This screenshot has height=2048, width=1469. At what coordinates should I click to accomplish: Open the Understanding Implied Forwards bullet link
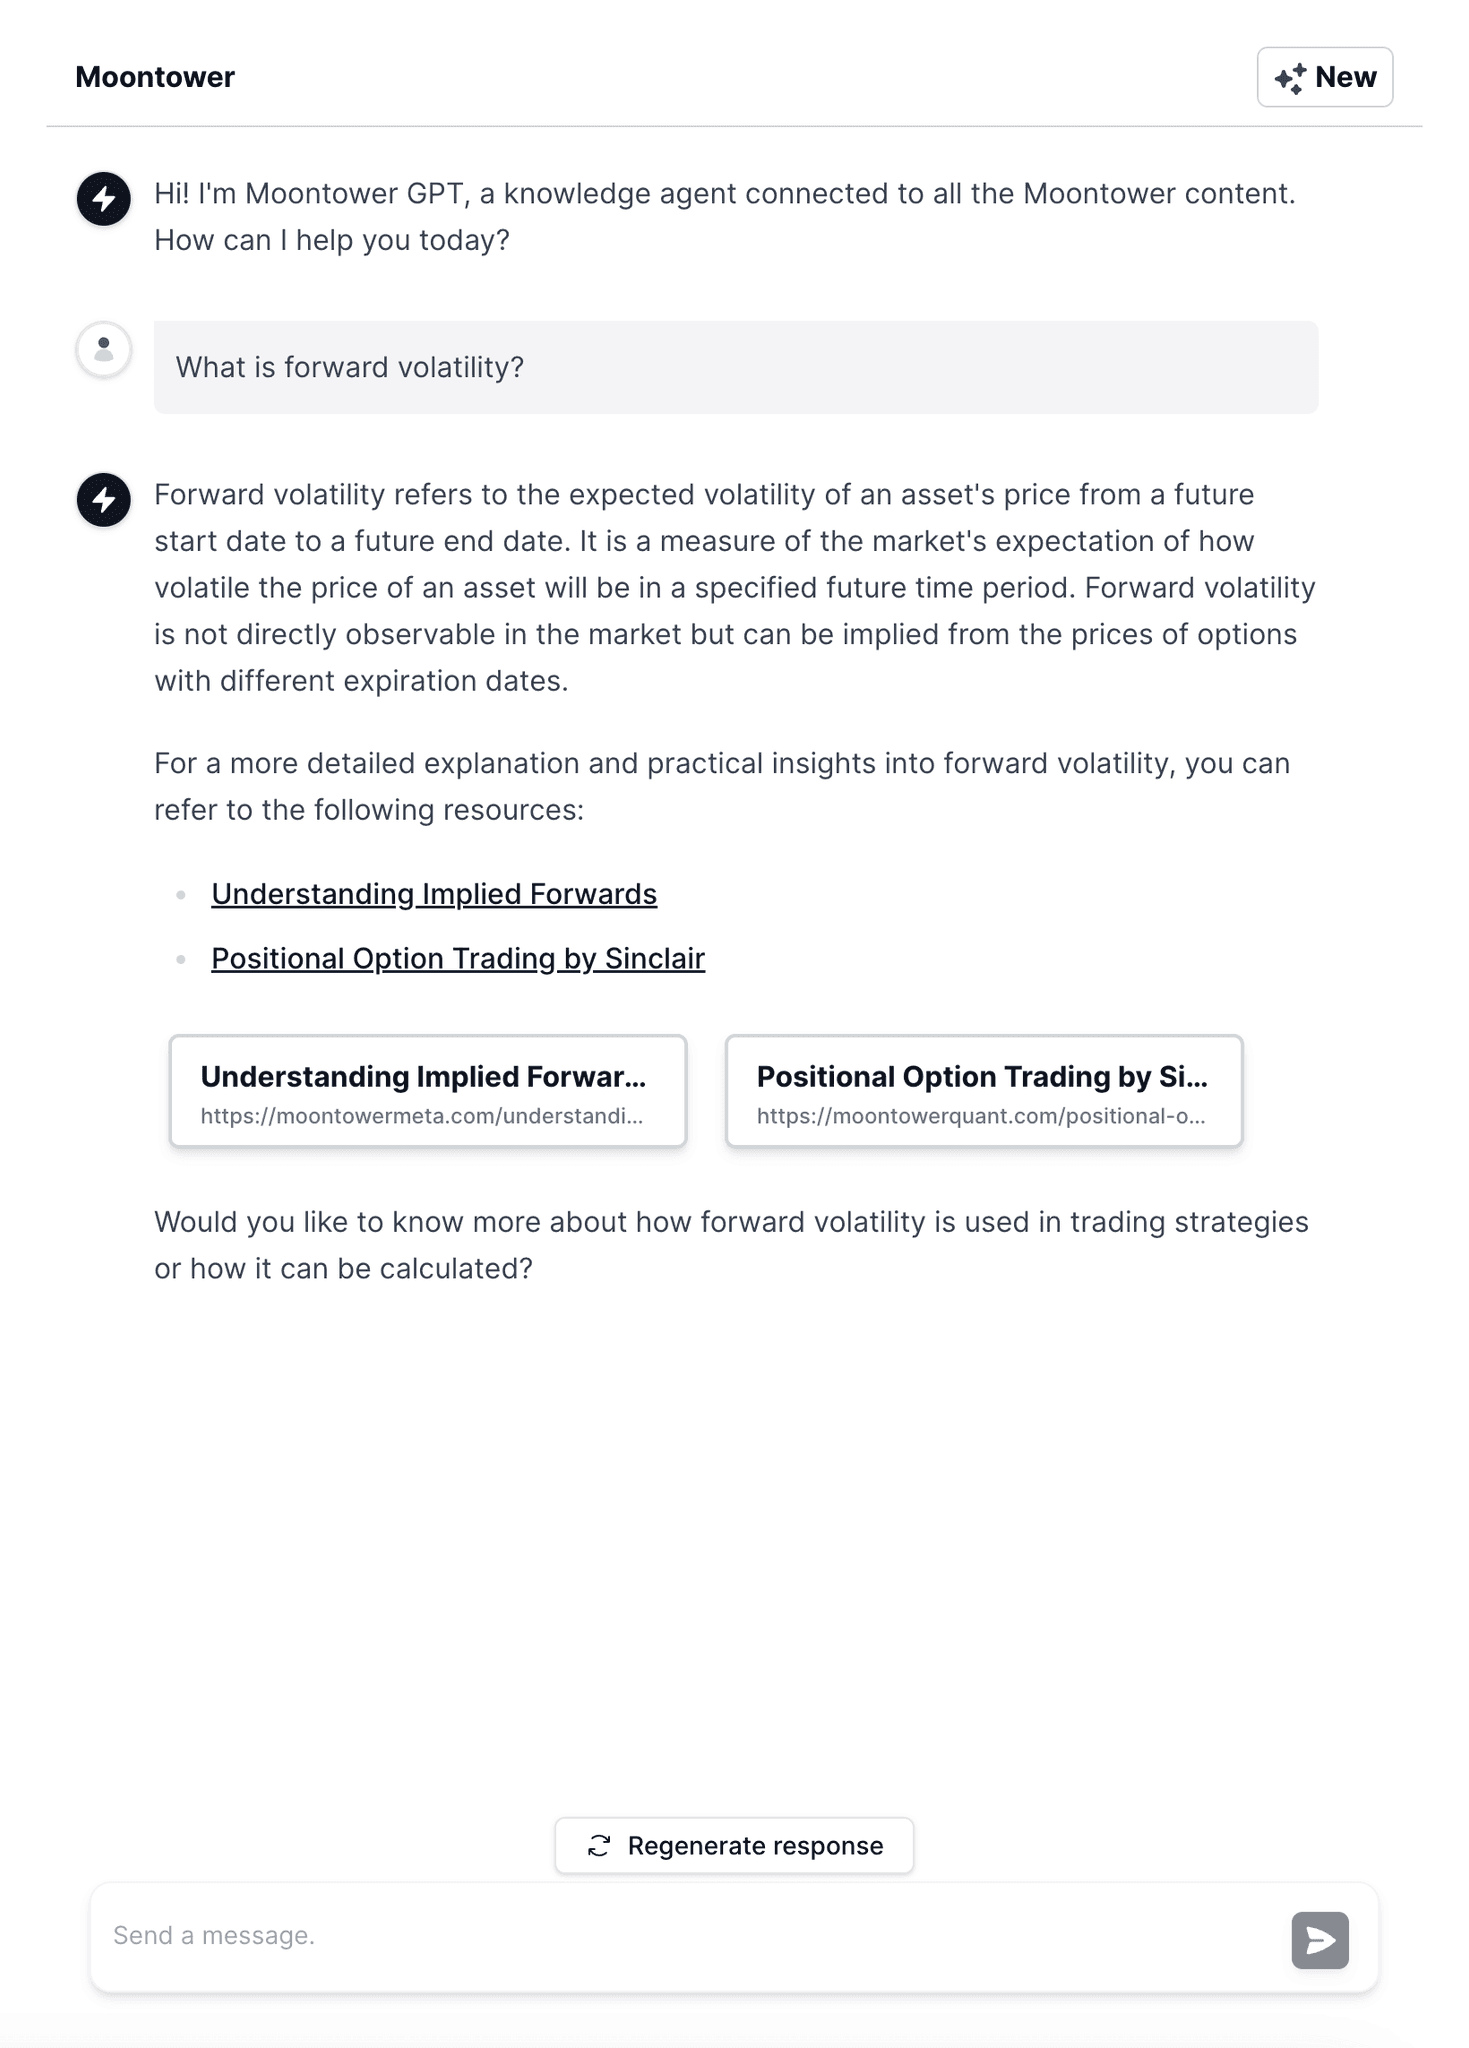click(433, 893)
